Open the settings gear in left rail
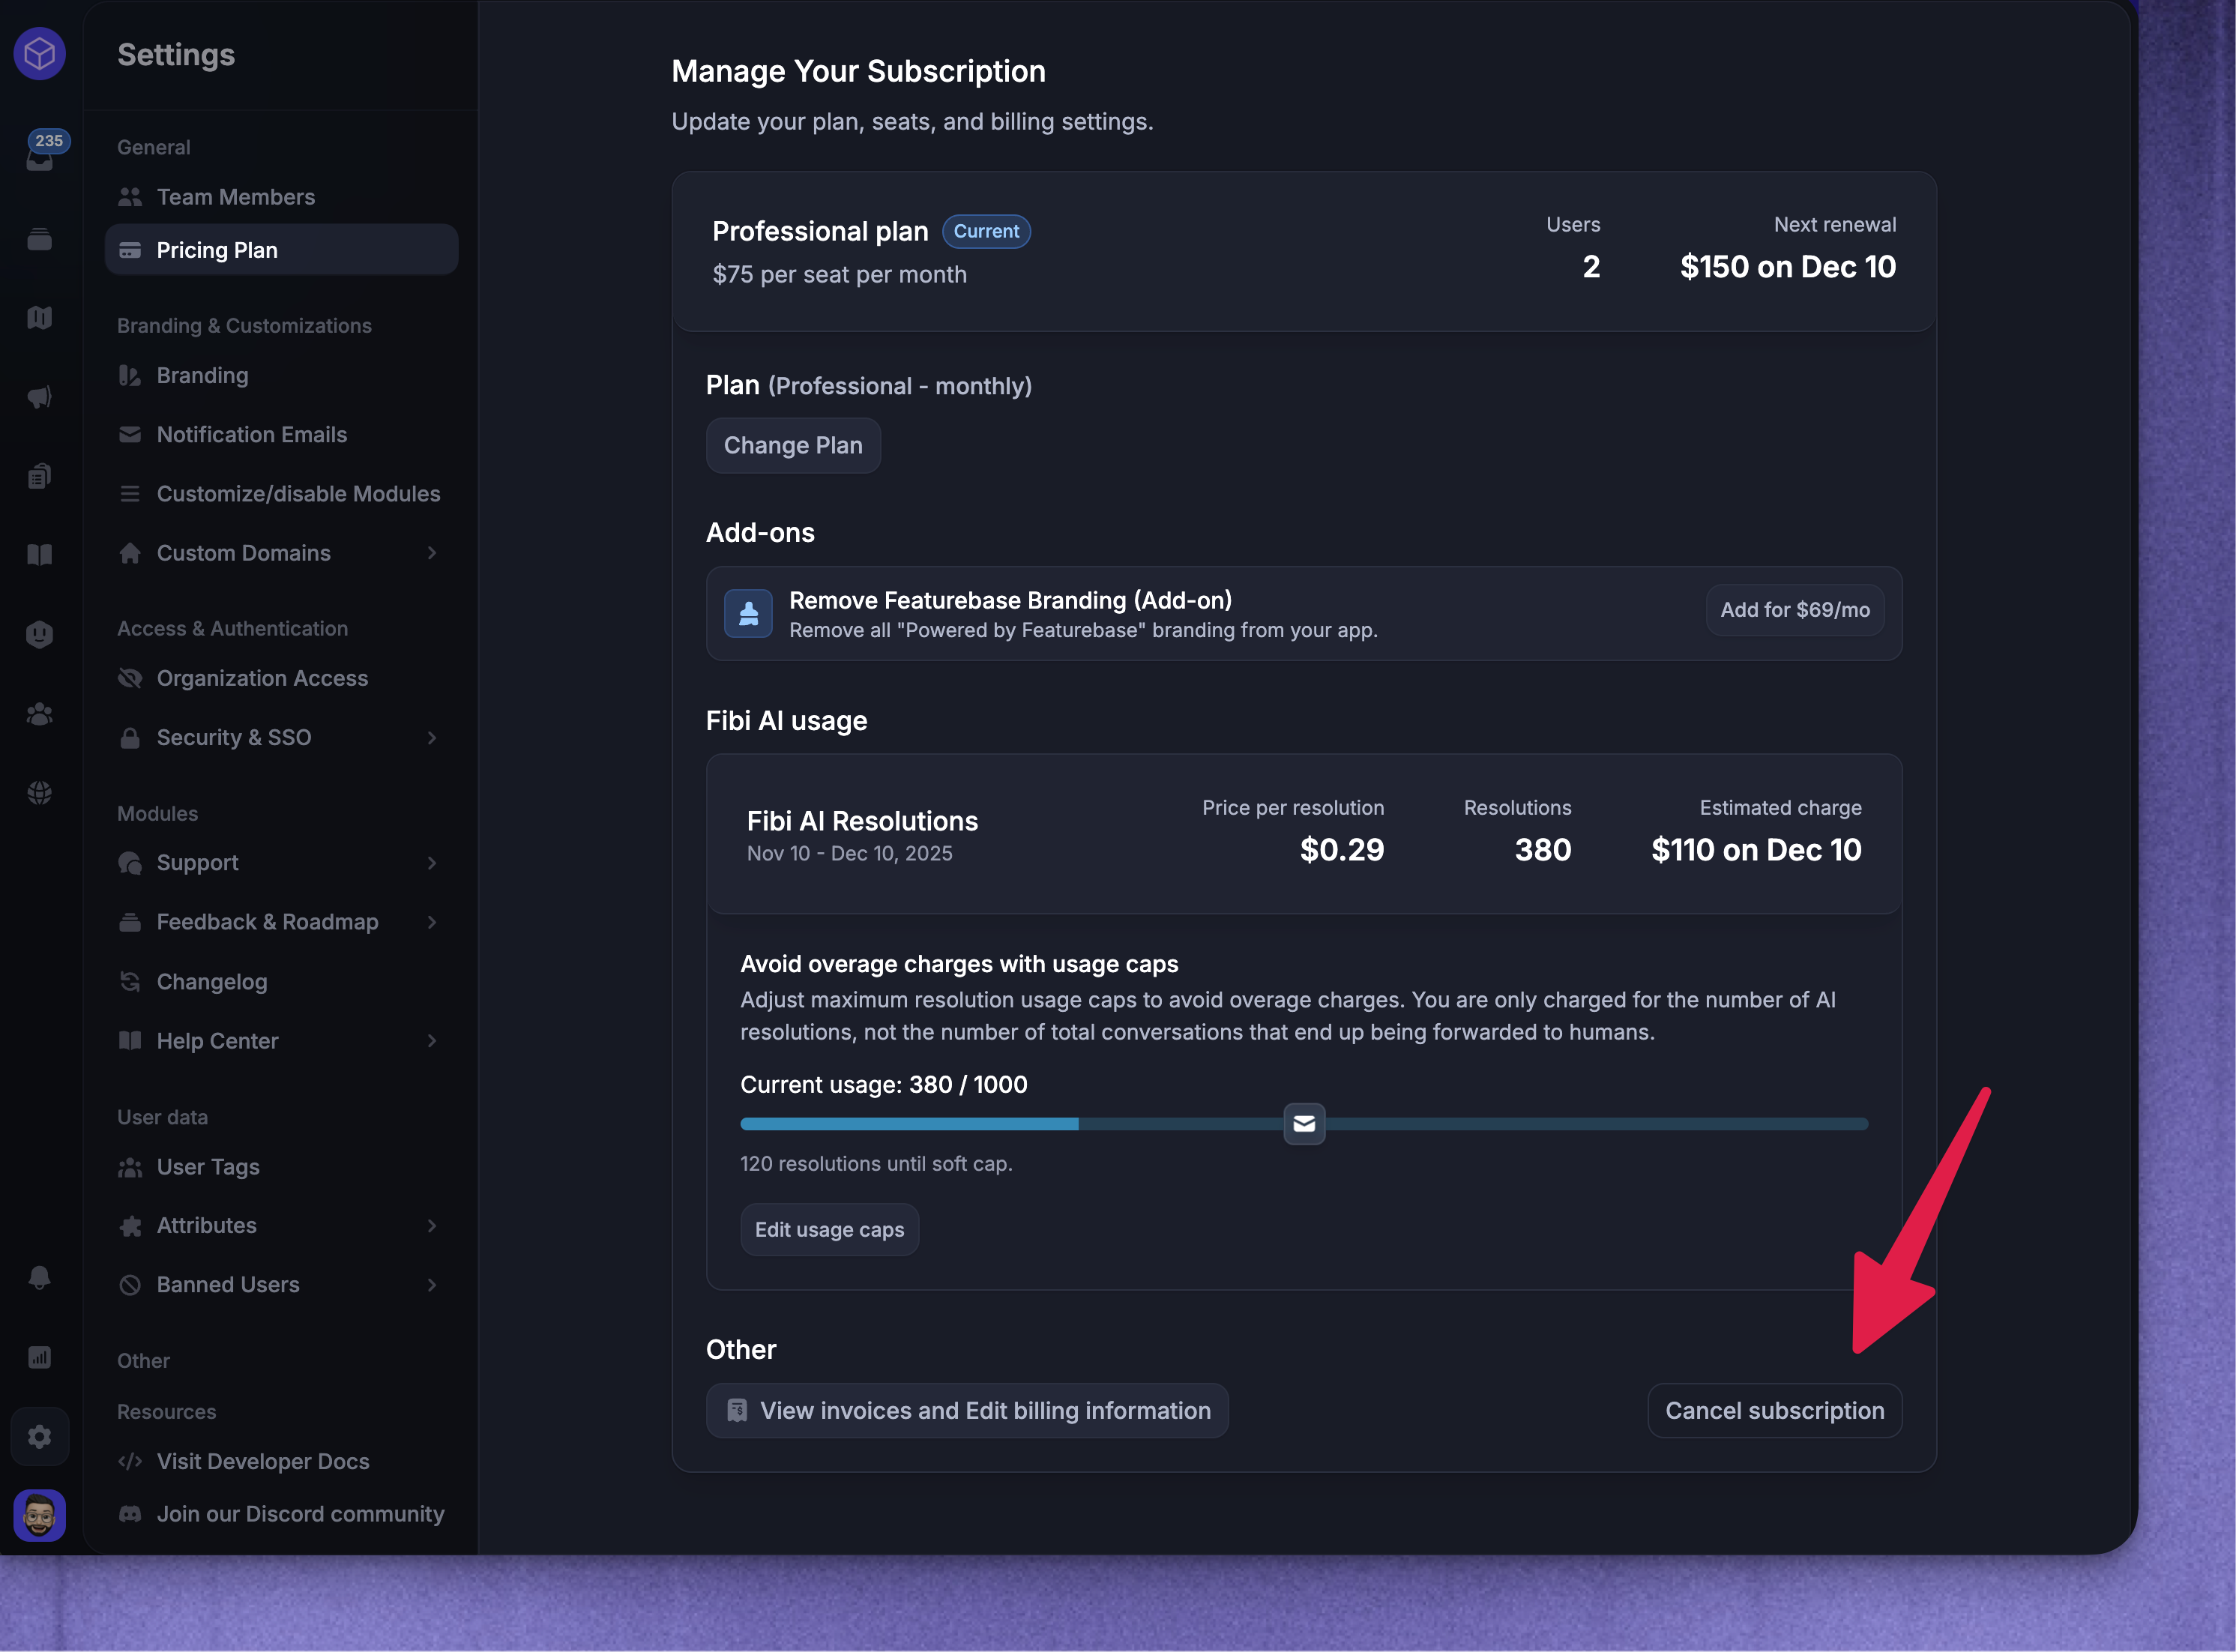The height and width of the screenshot is (1652, 2236). tap(39, 1437)
